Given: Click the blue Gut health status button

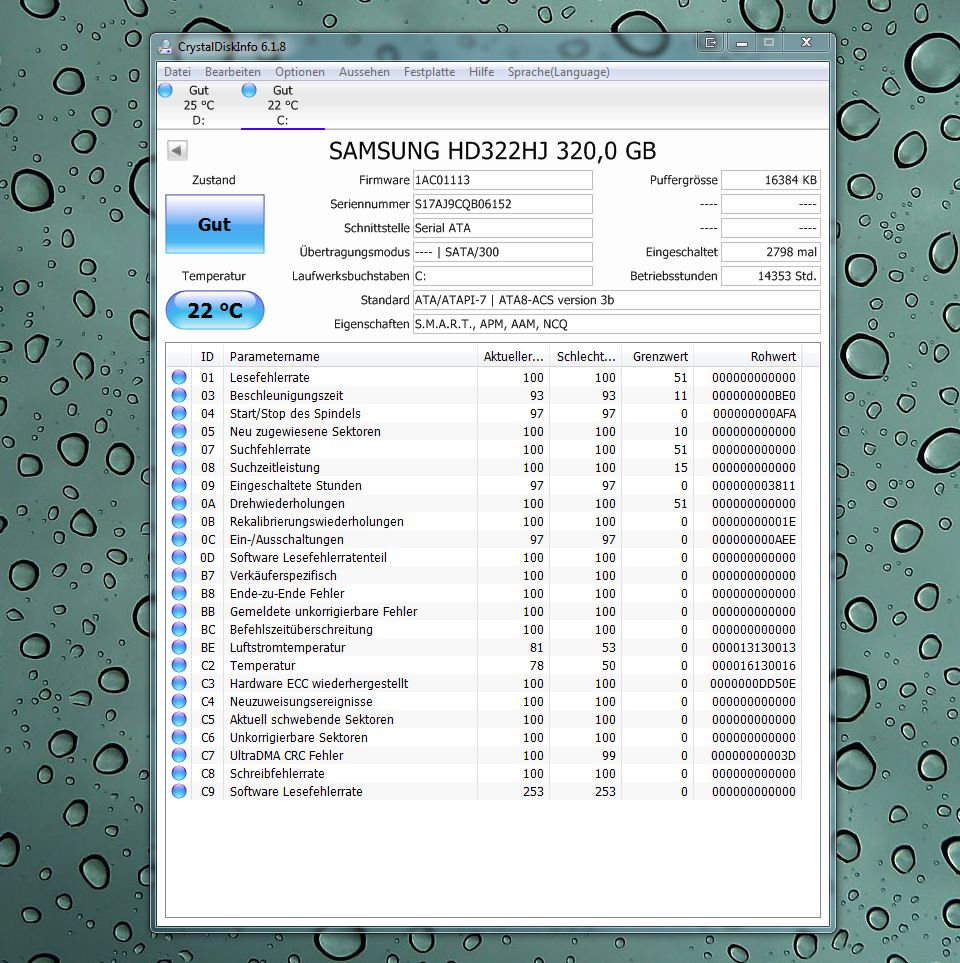Looking at the screenshot, I should click(215, 224).
